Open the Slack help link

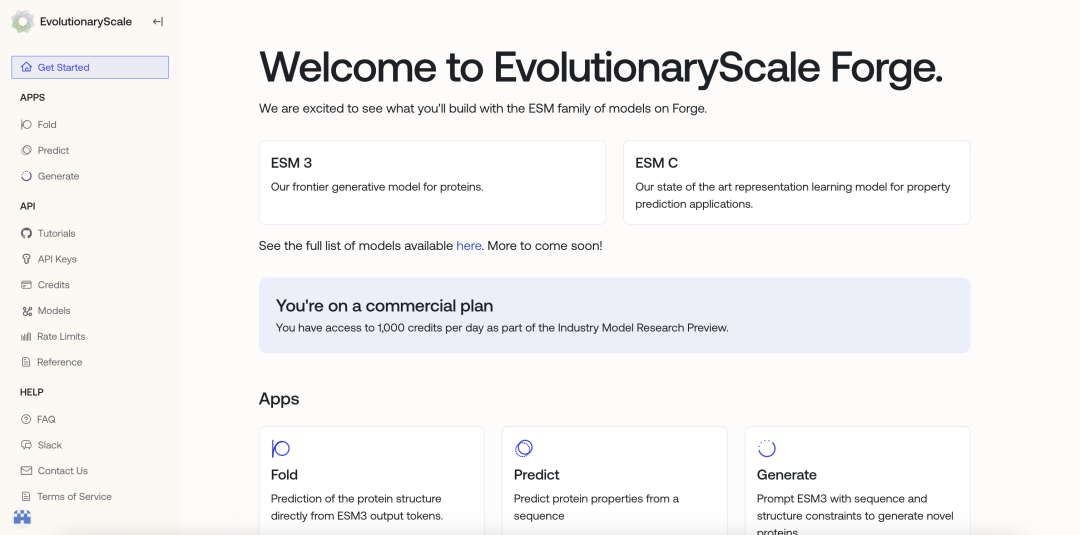(49, 445)
